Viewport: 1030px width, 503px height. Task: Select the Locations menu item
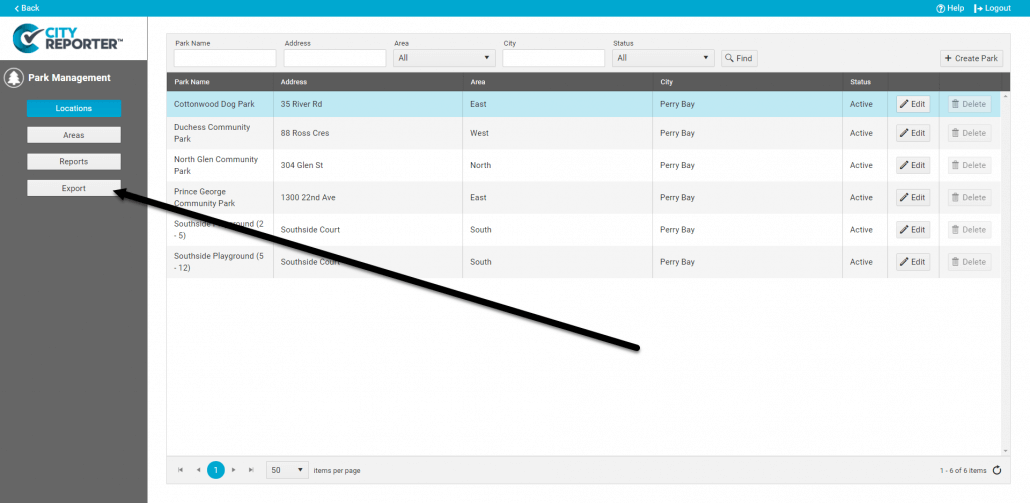pos(74,108)
